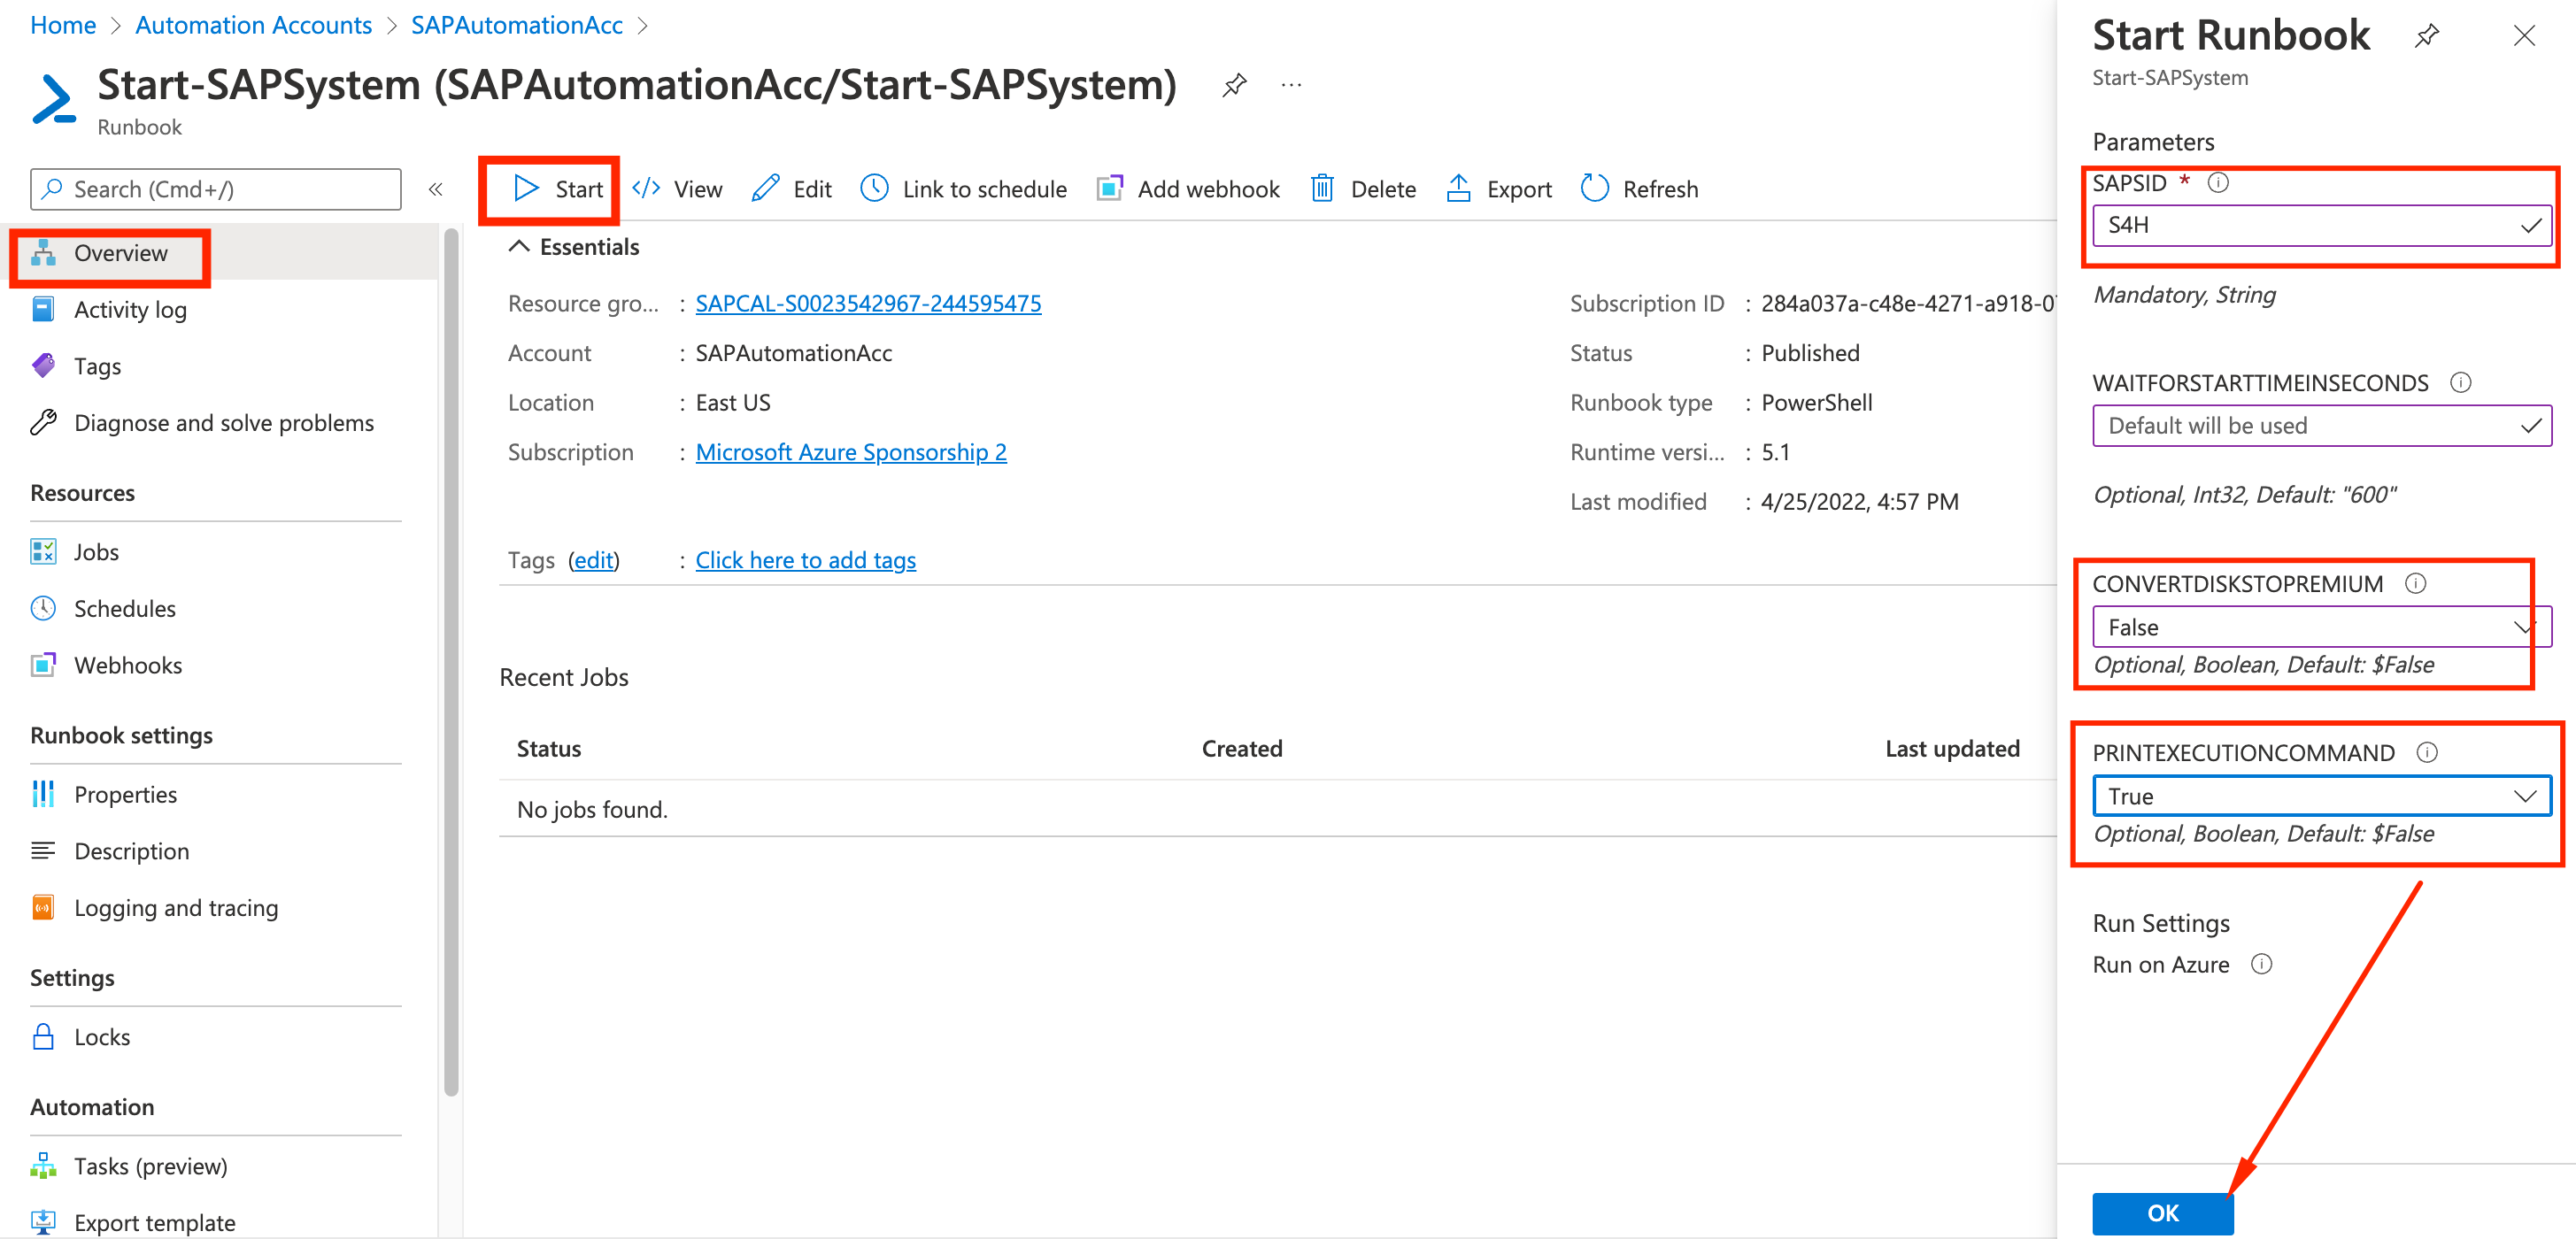Screen dimensions: 2576x1239
Task: Open Activity log in sidebar
Action: pos(130,310)
